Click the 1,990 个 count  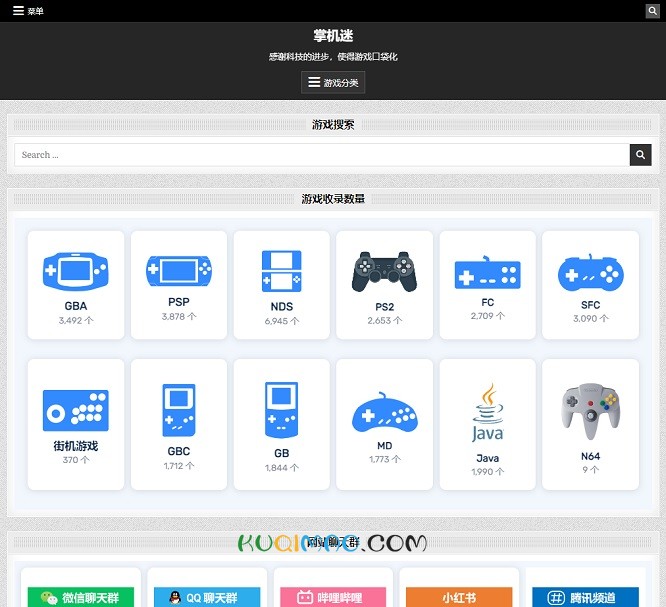[488, 472]
